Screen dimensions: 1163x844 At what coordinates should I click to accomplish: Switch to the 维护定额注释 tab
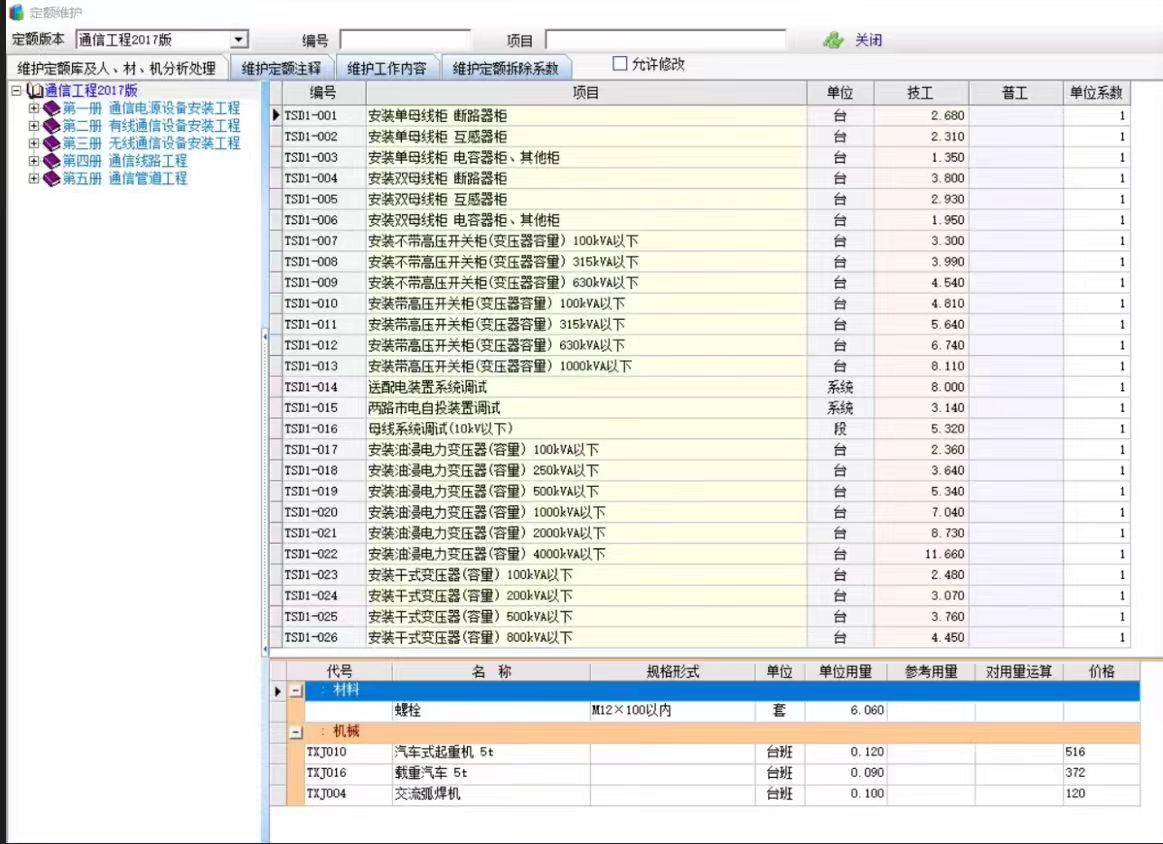(281, 69)
